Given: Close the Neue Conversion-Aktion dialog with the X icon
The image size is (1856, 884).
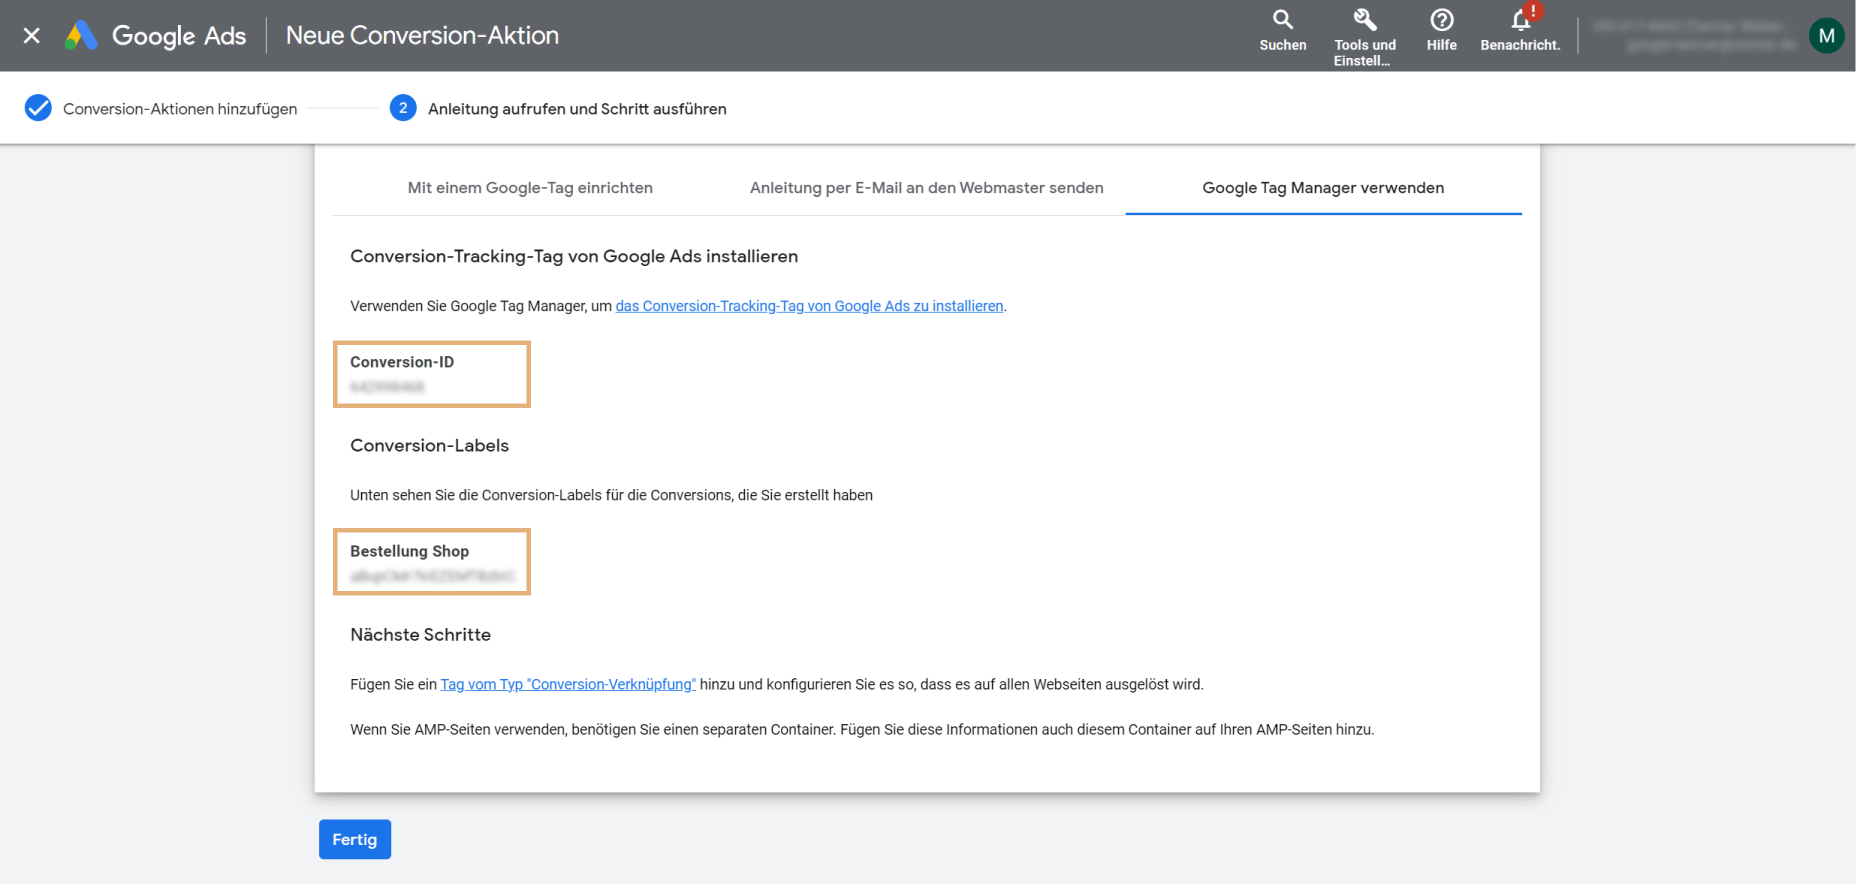Looking at the screenshot, I should pyautogui.click(x=32, y=36).
